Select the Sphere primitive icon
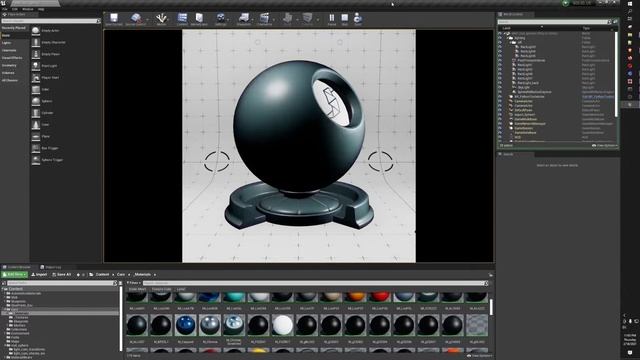Viewport: 640px width, 360px height. point(36,101)
